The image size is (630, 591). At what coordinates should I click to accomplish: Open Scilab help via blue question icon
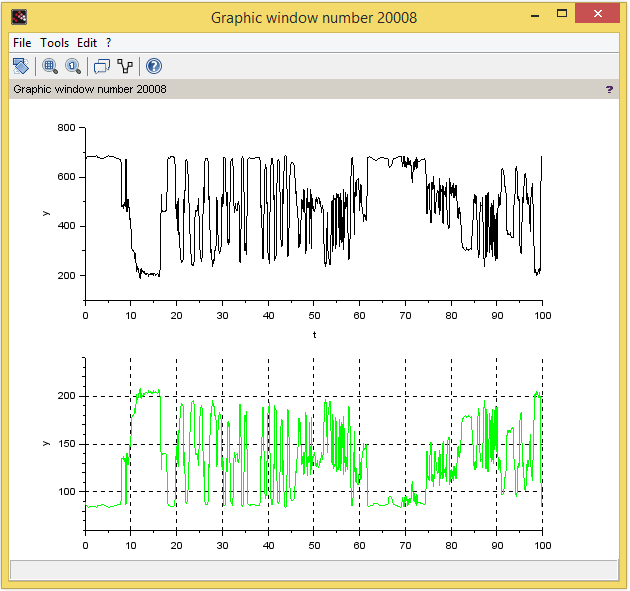[x=154, y=67]
